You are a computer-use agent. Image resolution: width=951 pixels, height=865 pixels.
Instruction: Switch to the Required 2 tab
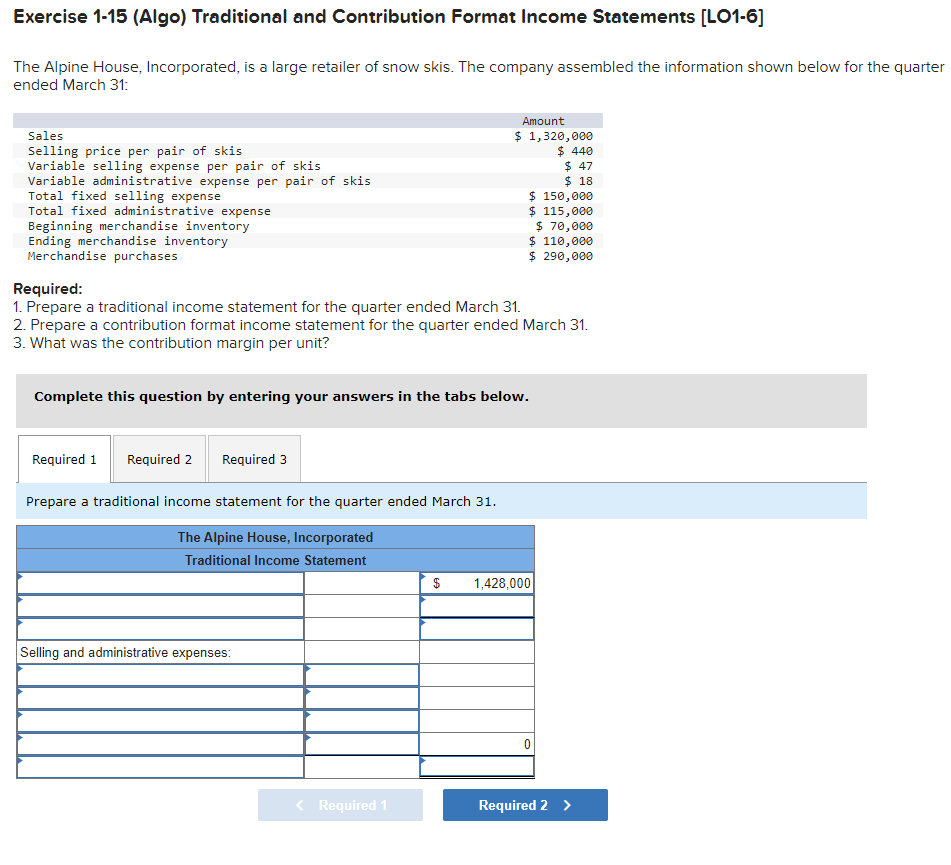158,459
